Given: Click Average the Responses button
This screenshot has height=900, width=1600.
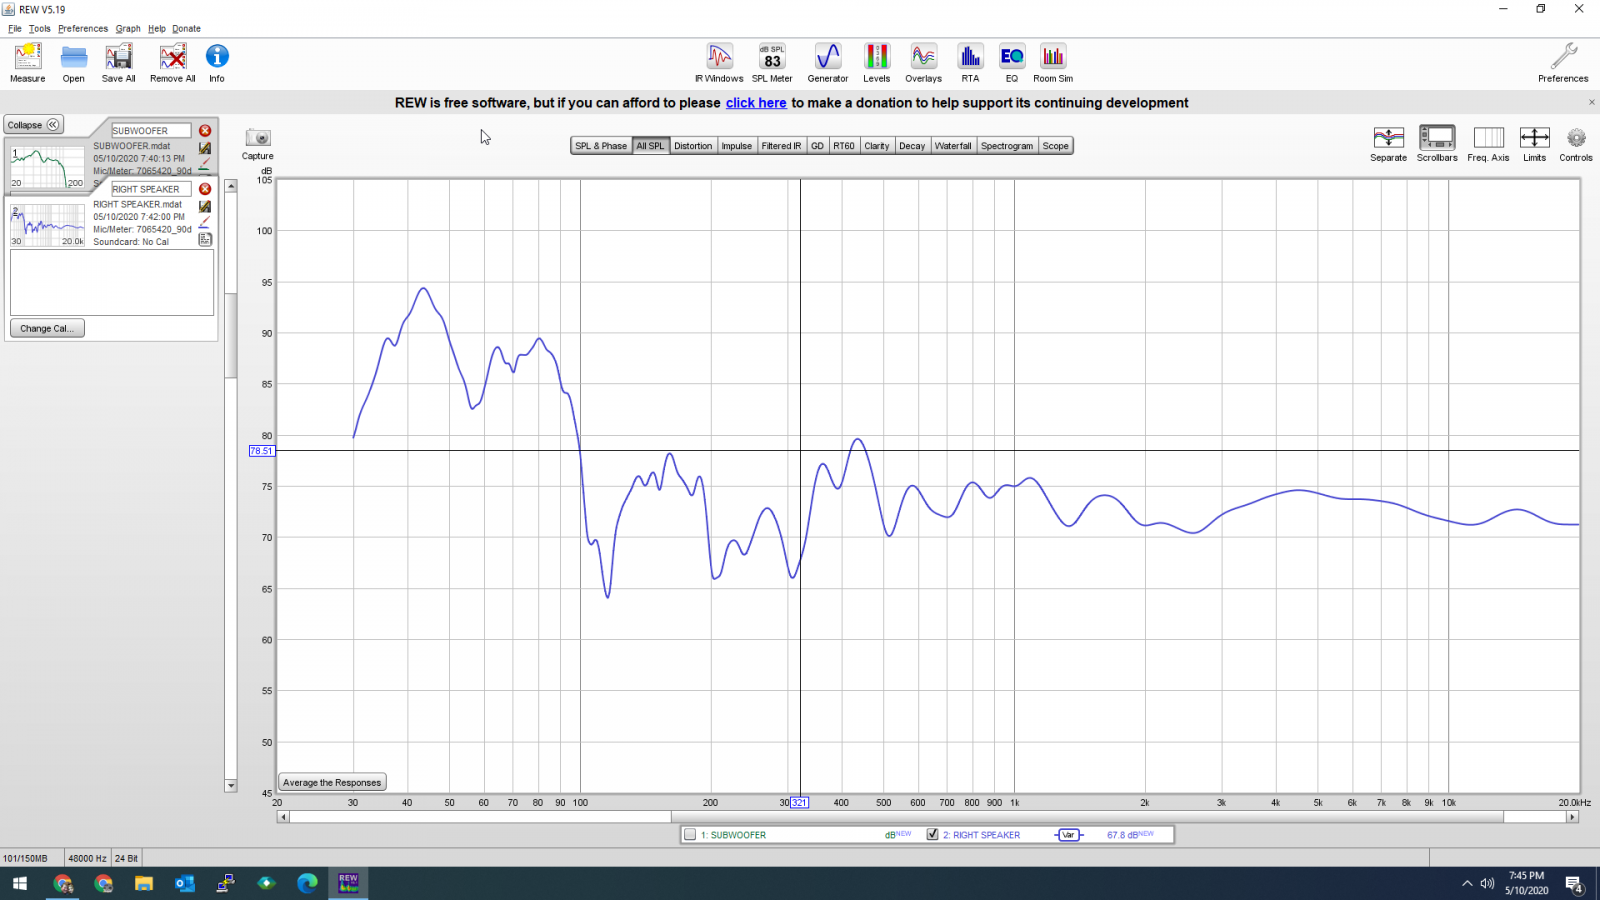Looking at the screenshot, I should click(332, 783).
